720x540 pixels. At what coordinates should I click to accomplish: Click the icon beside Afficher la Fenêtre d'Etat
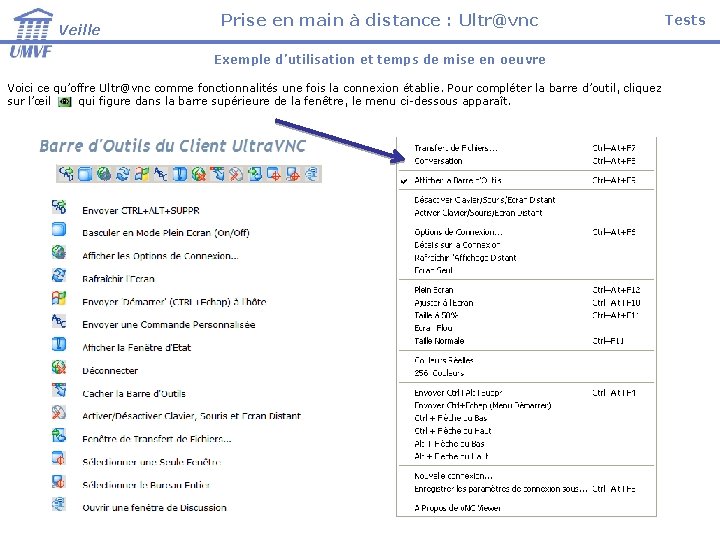tap(59, 344)
